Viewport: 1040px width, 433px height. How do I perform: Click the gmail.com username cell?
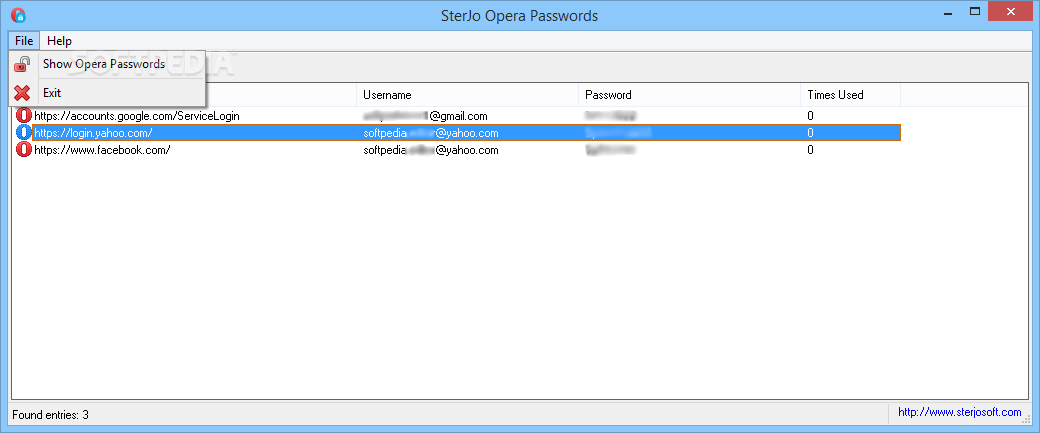click(x=425, y=116)
